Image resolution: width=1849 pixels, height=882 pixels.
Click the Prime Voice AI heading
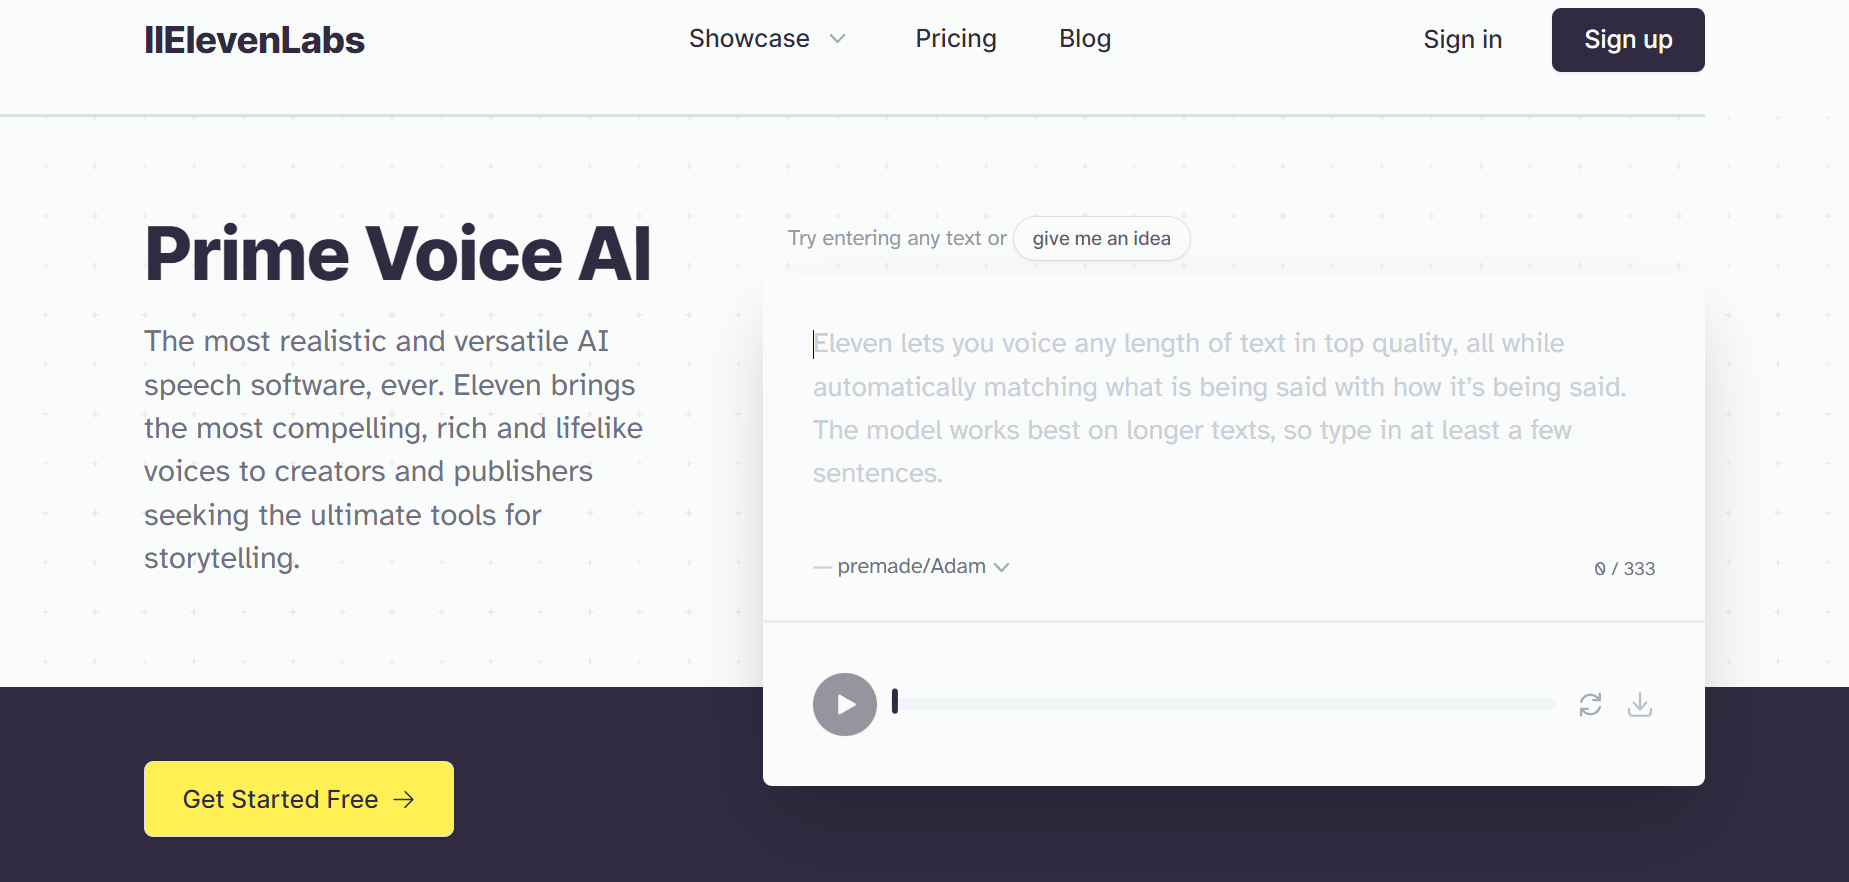pyautogui.click(x=398, y=254)
